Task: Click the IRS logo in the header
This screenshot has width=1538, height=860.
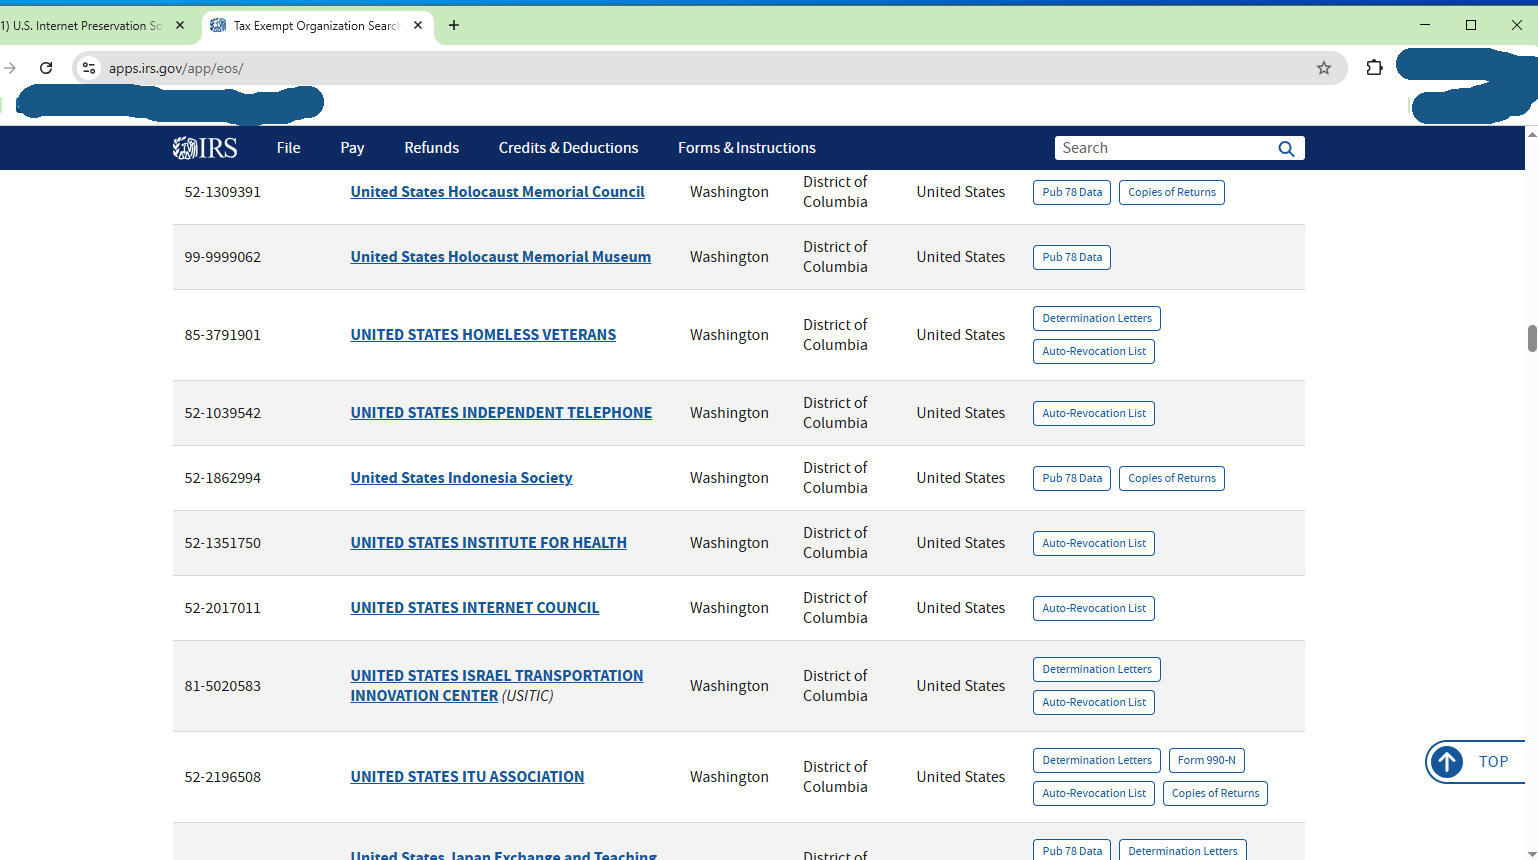Action: 205,148
